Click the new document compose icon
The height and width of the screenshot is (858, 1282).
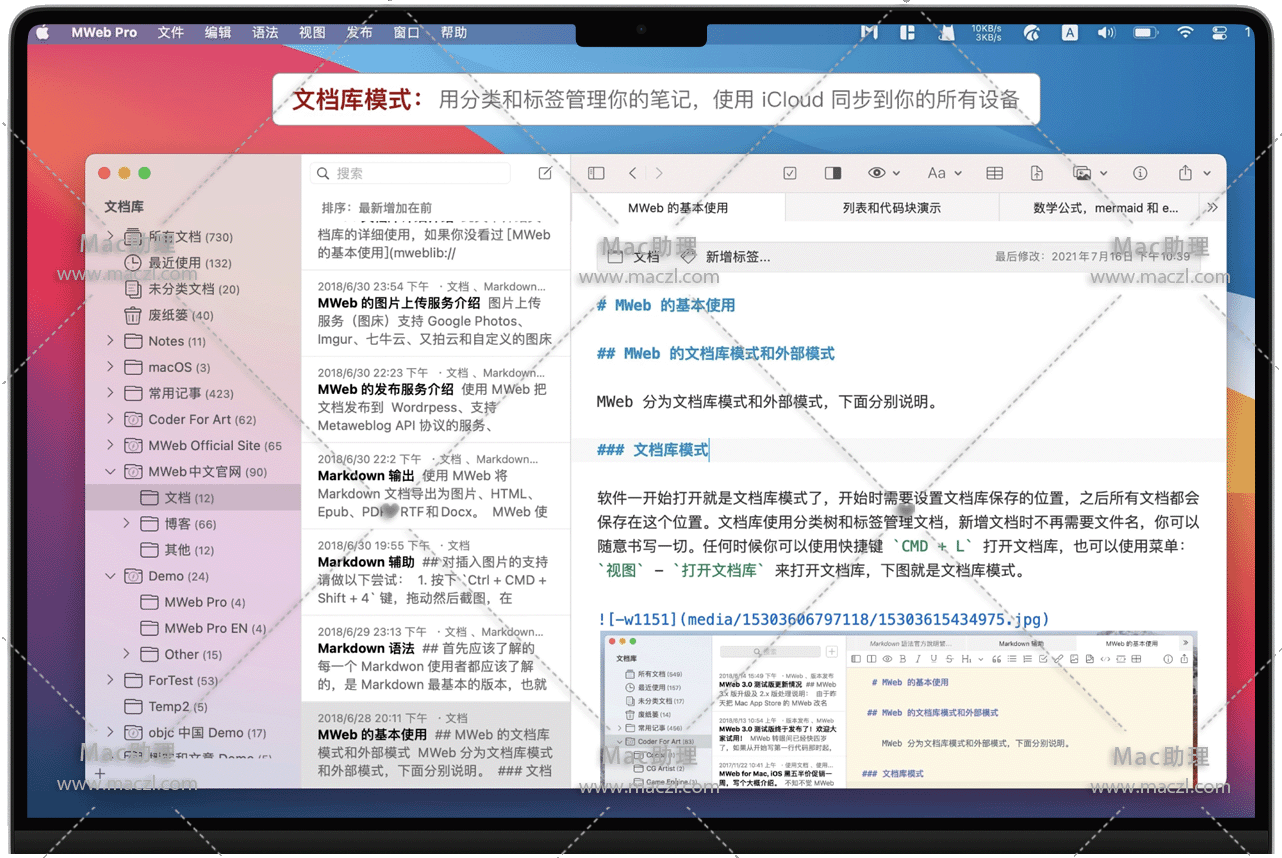point(545,173)
